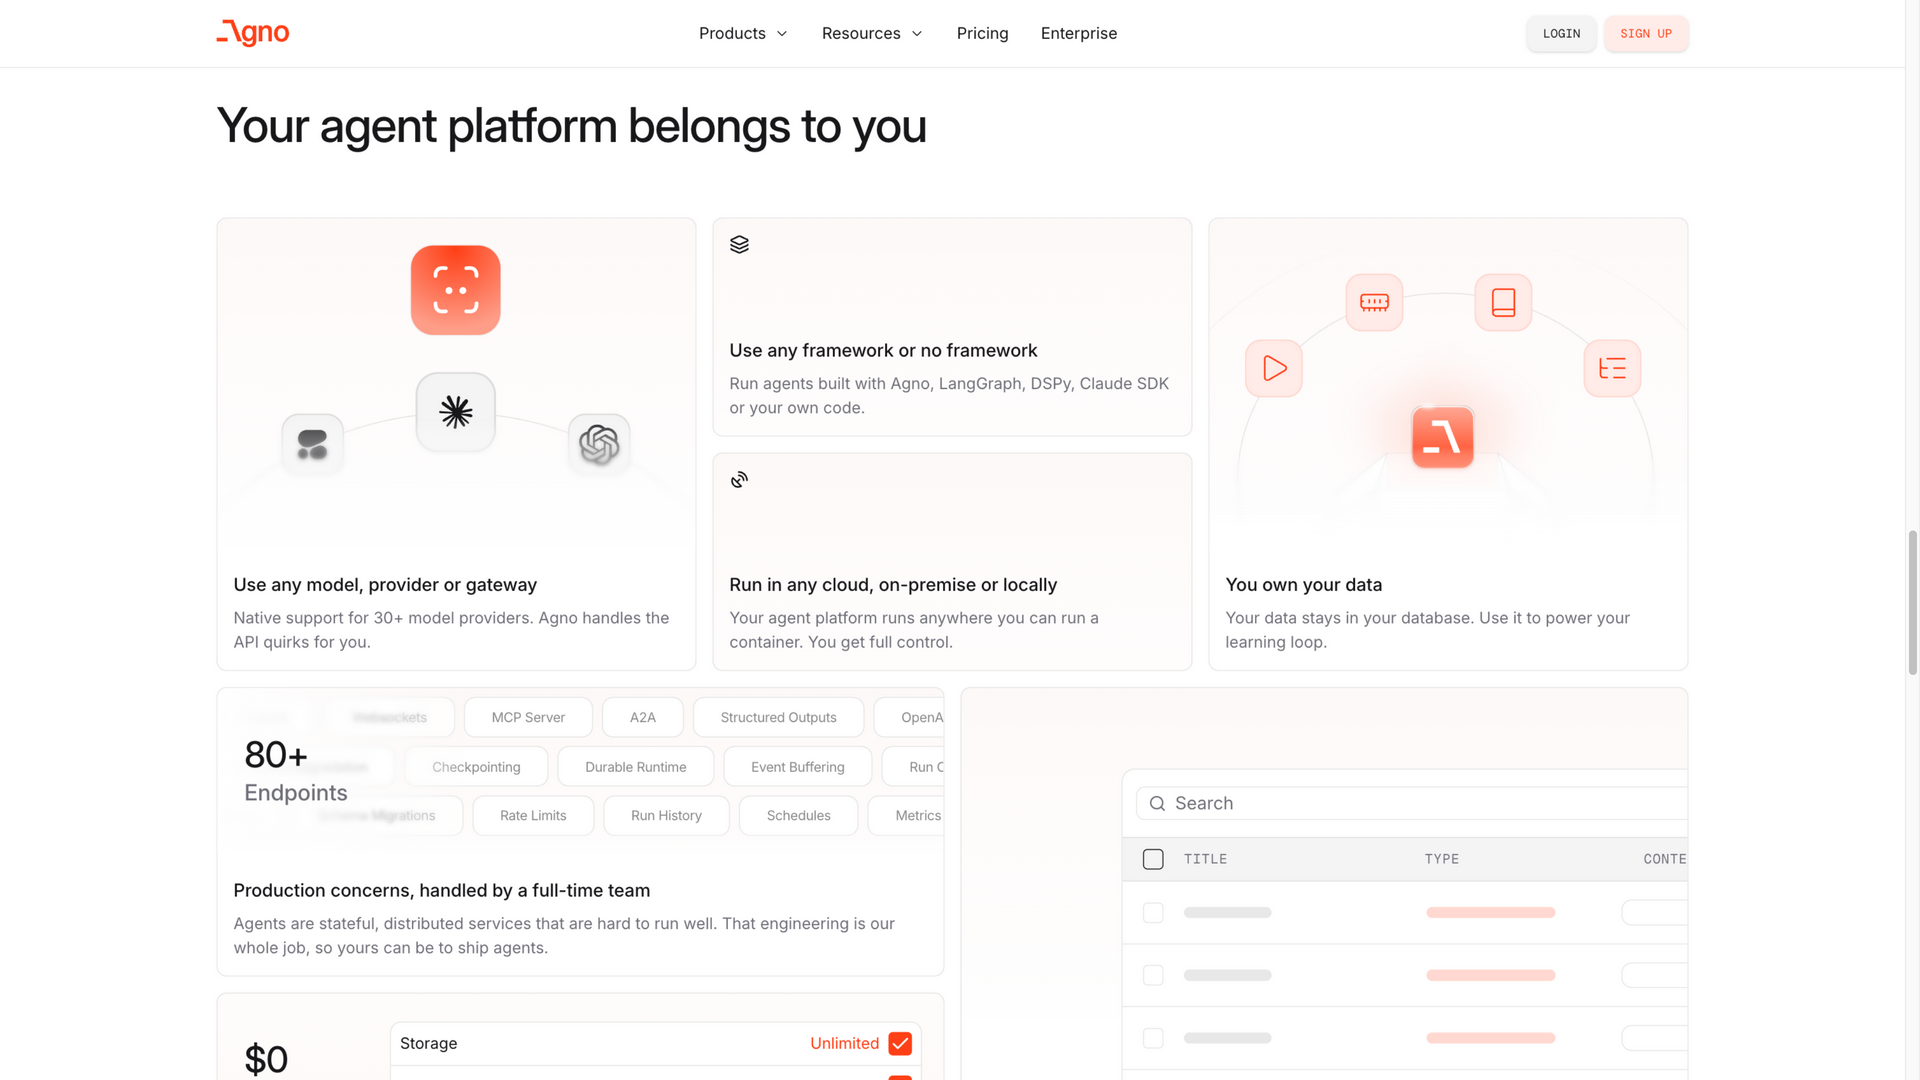Check the second table row checkbox
1920x1080 pixels.
pyautogui.click(x=1153, y=975)
